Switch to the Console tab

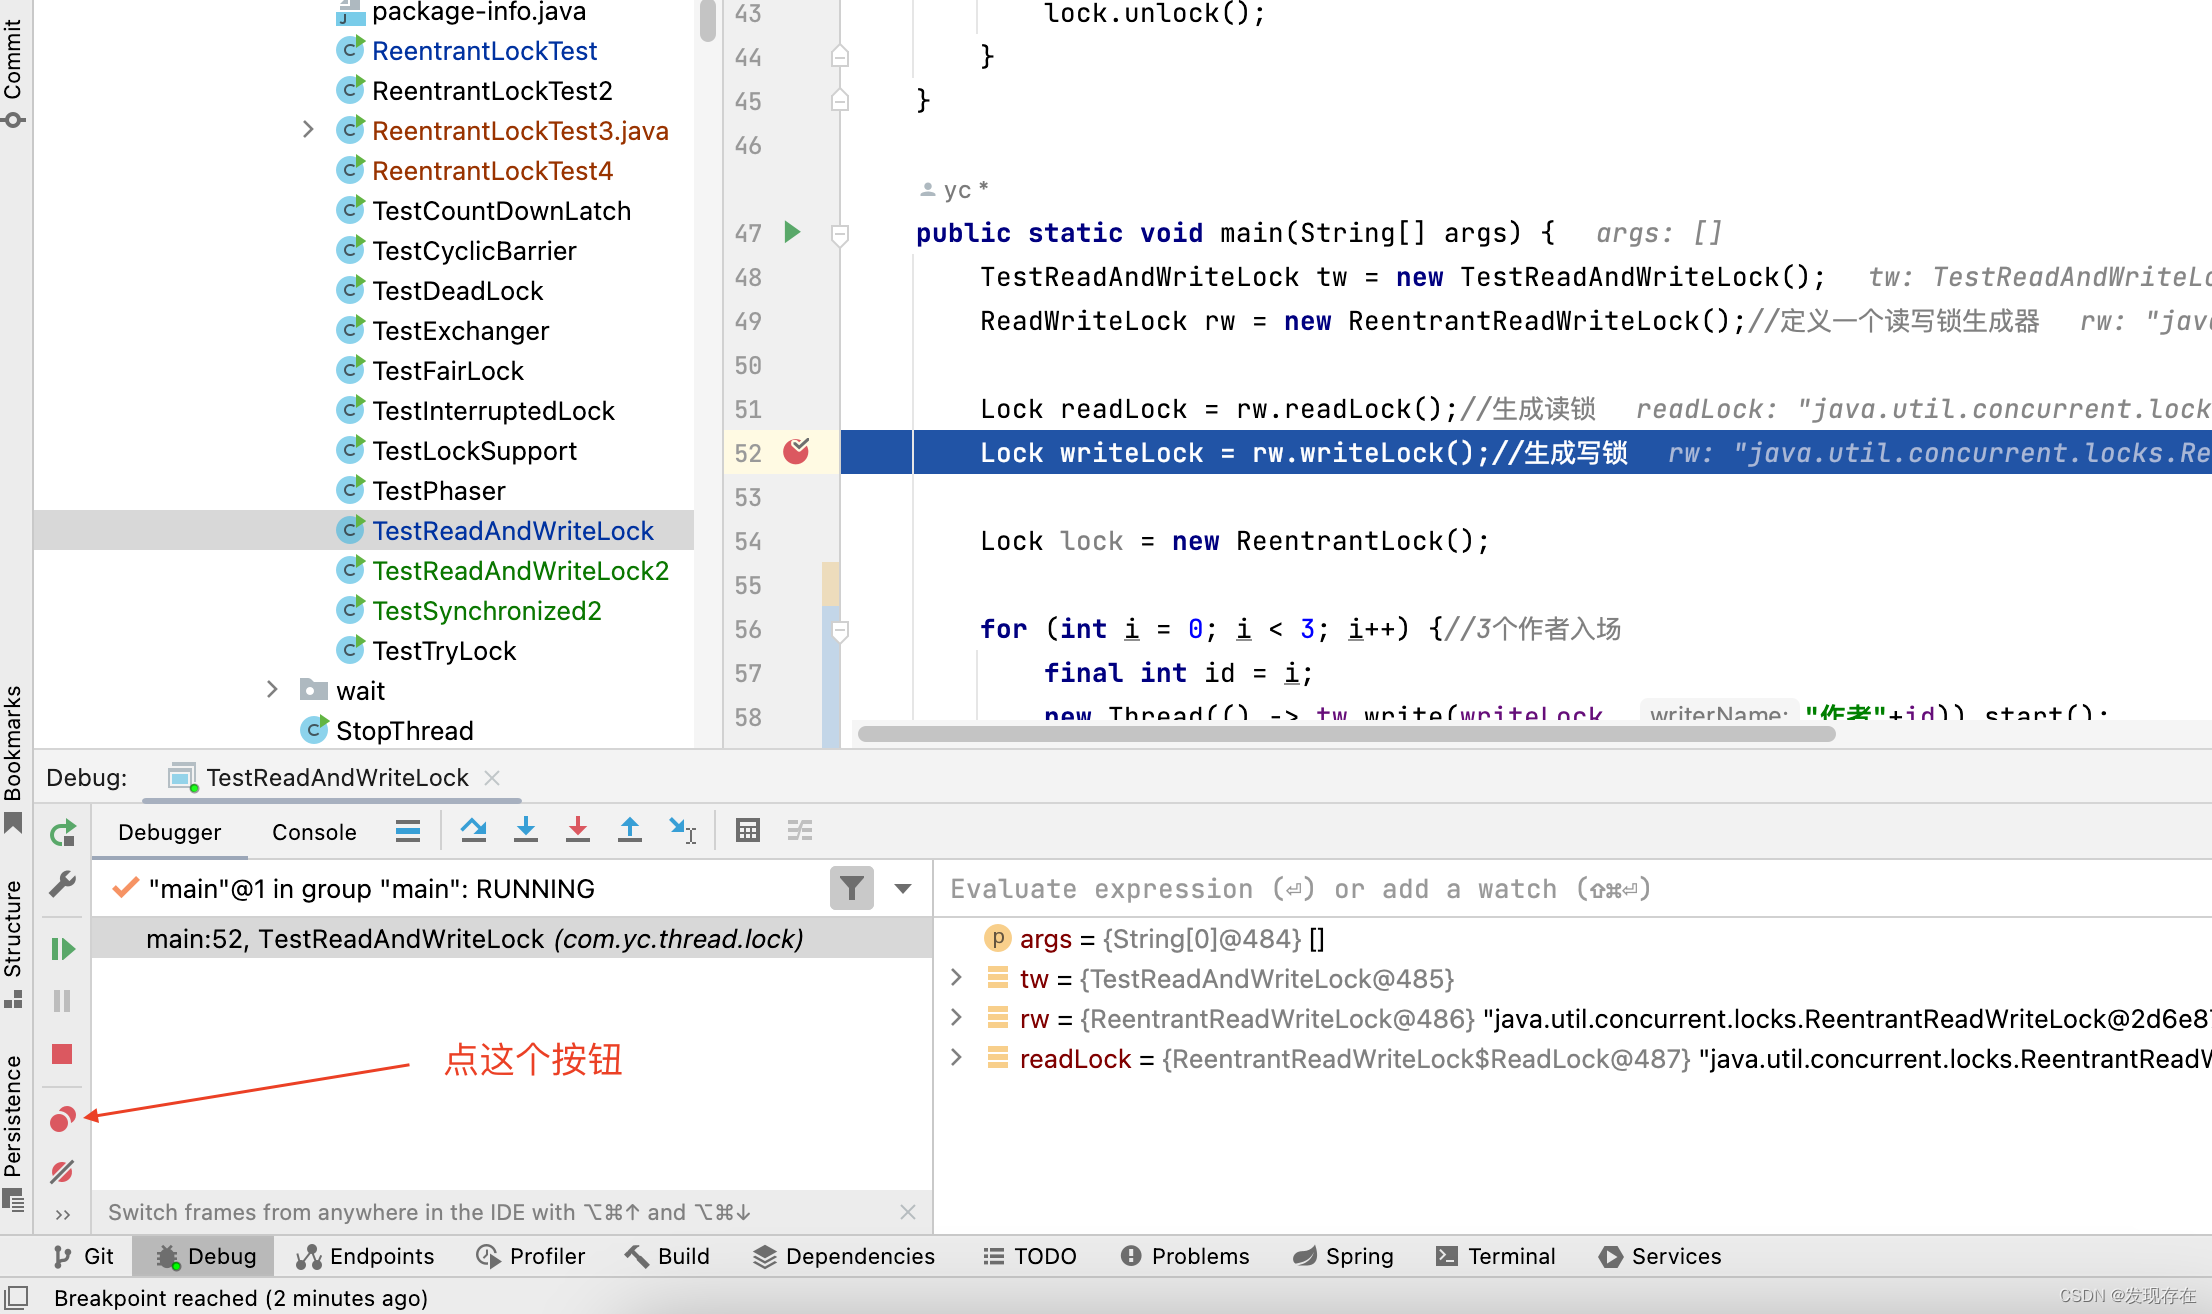(x=313, y=832)
